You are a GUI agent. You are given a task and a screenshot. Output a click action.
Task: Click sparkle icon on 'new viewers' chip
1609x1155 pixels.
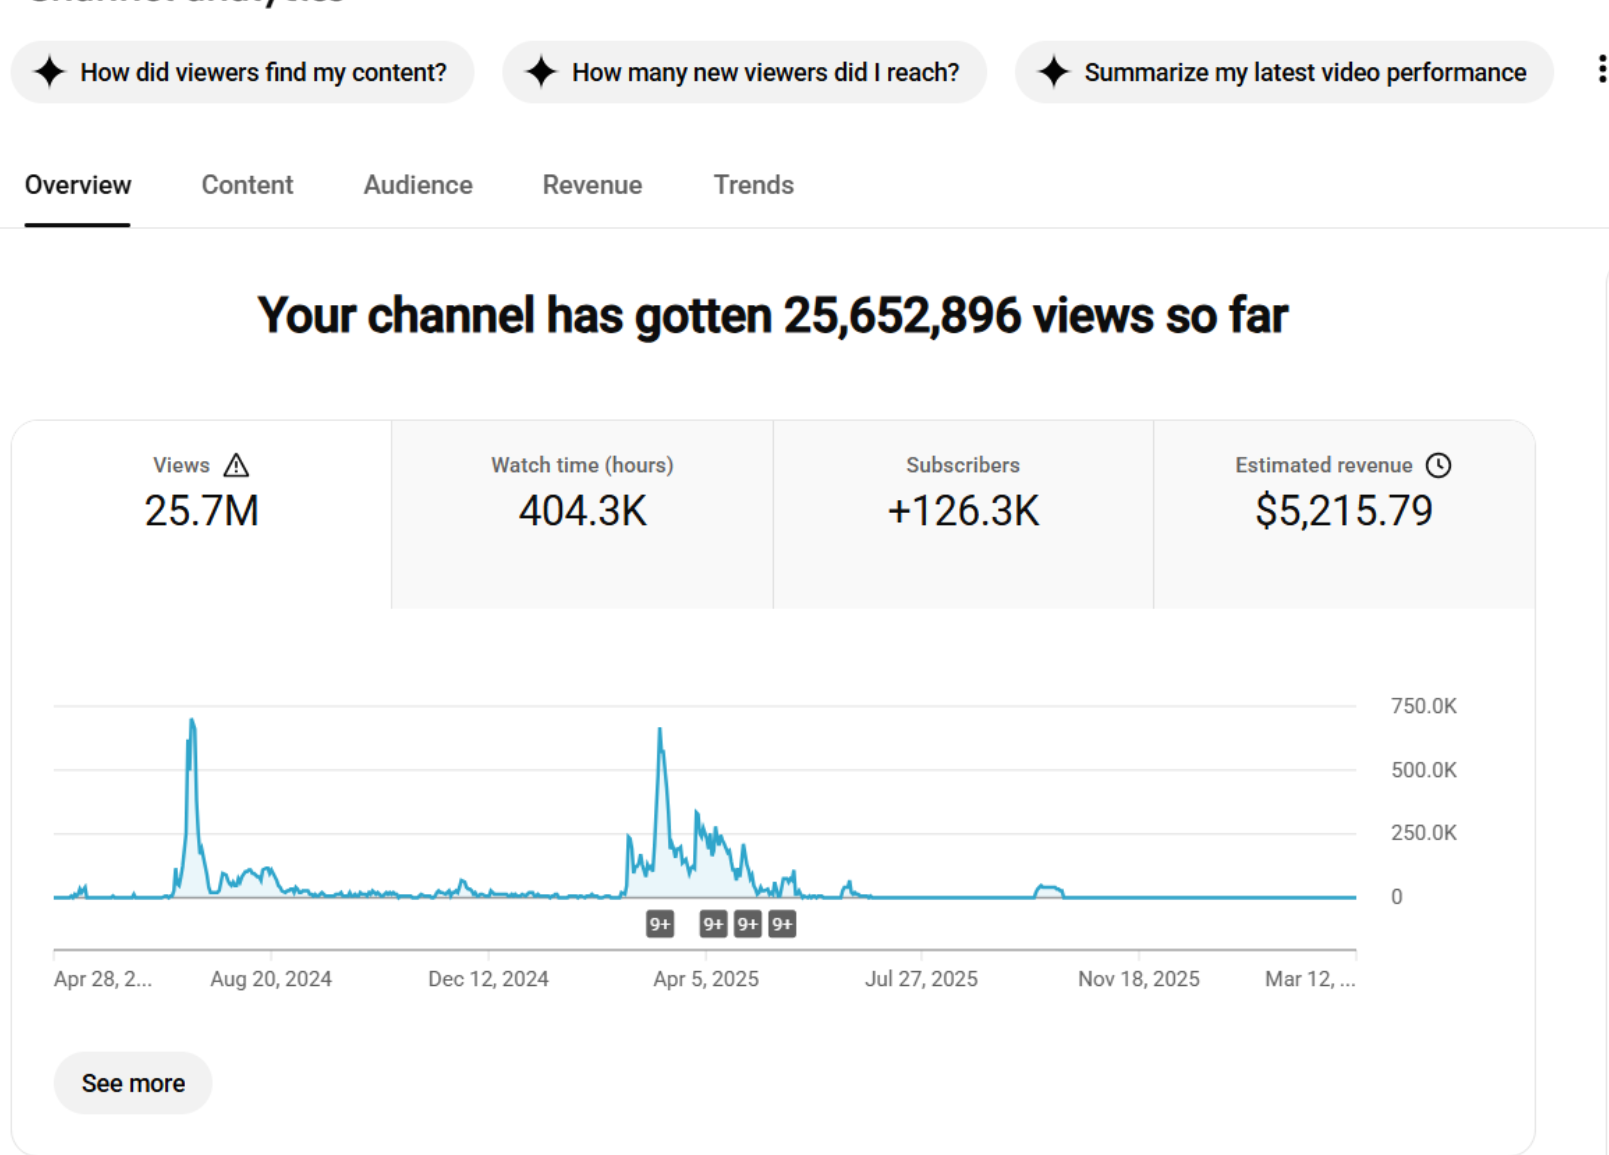(x=541, y=72)
